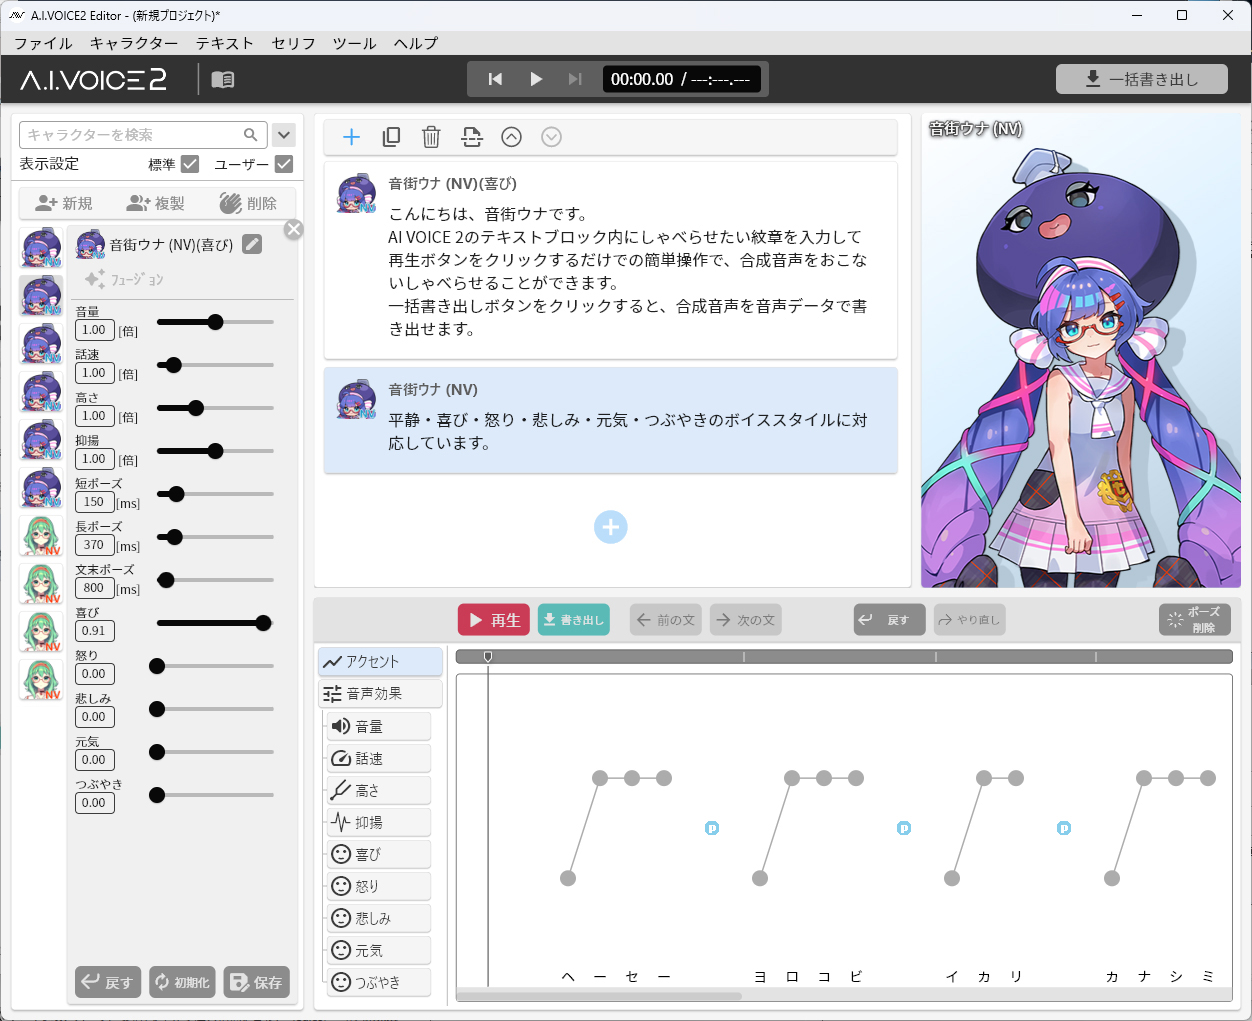Viewport: 1252px width, 1021px height.
Task: Click the 新規 preset button
Action: coord(64,203)
